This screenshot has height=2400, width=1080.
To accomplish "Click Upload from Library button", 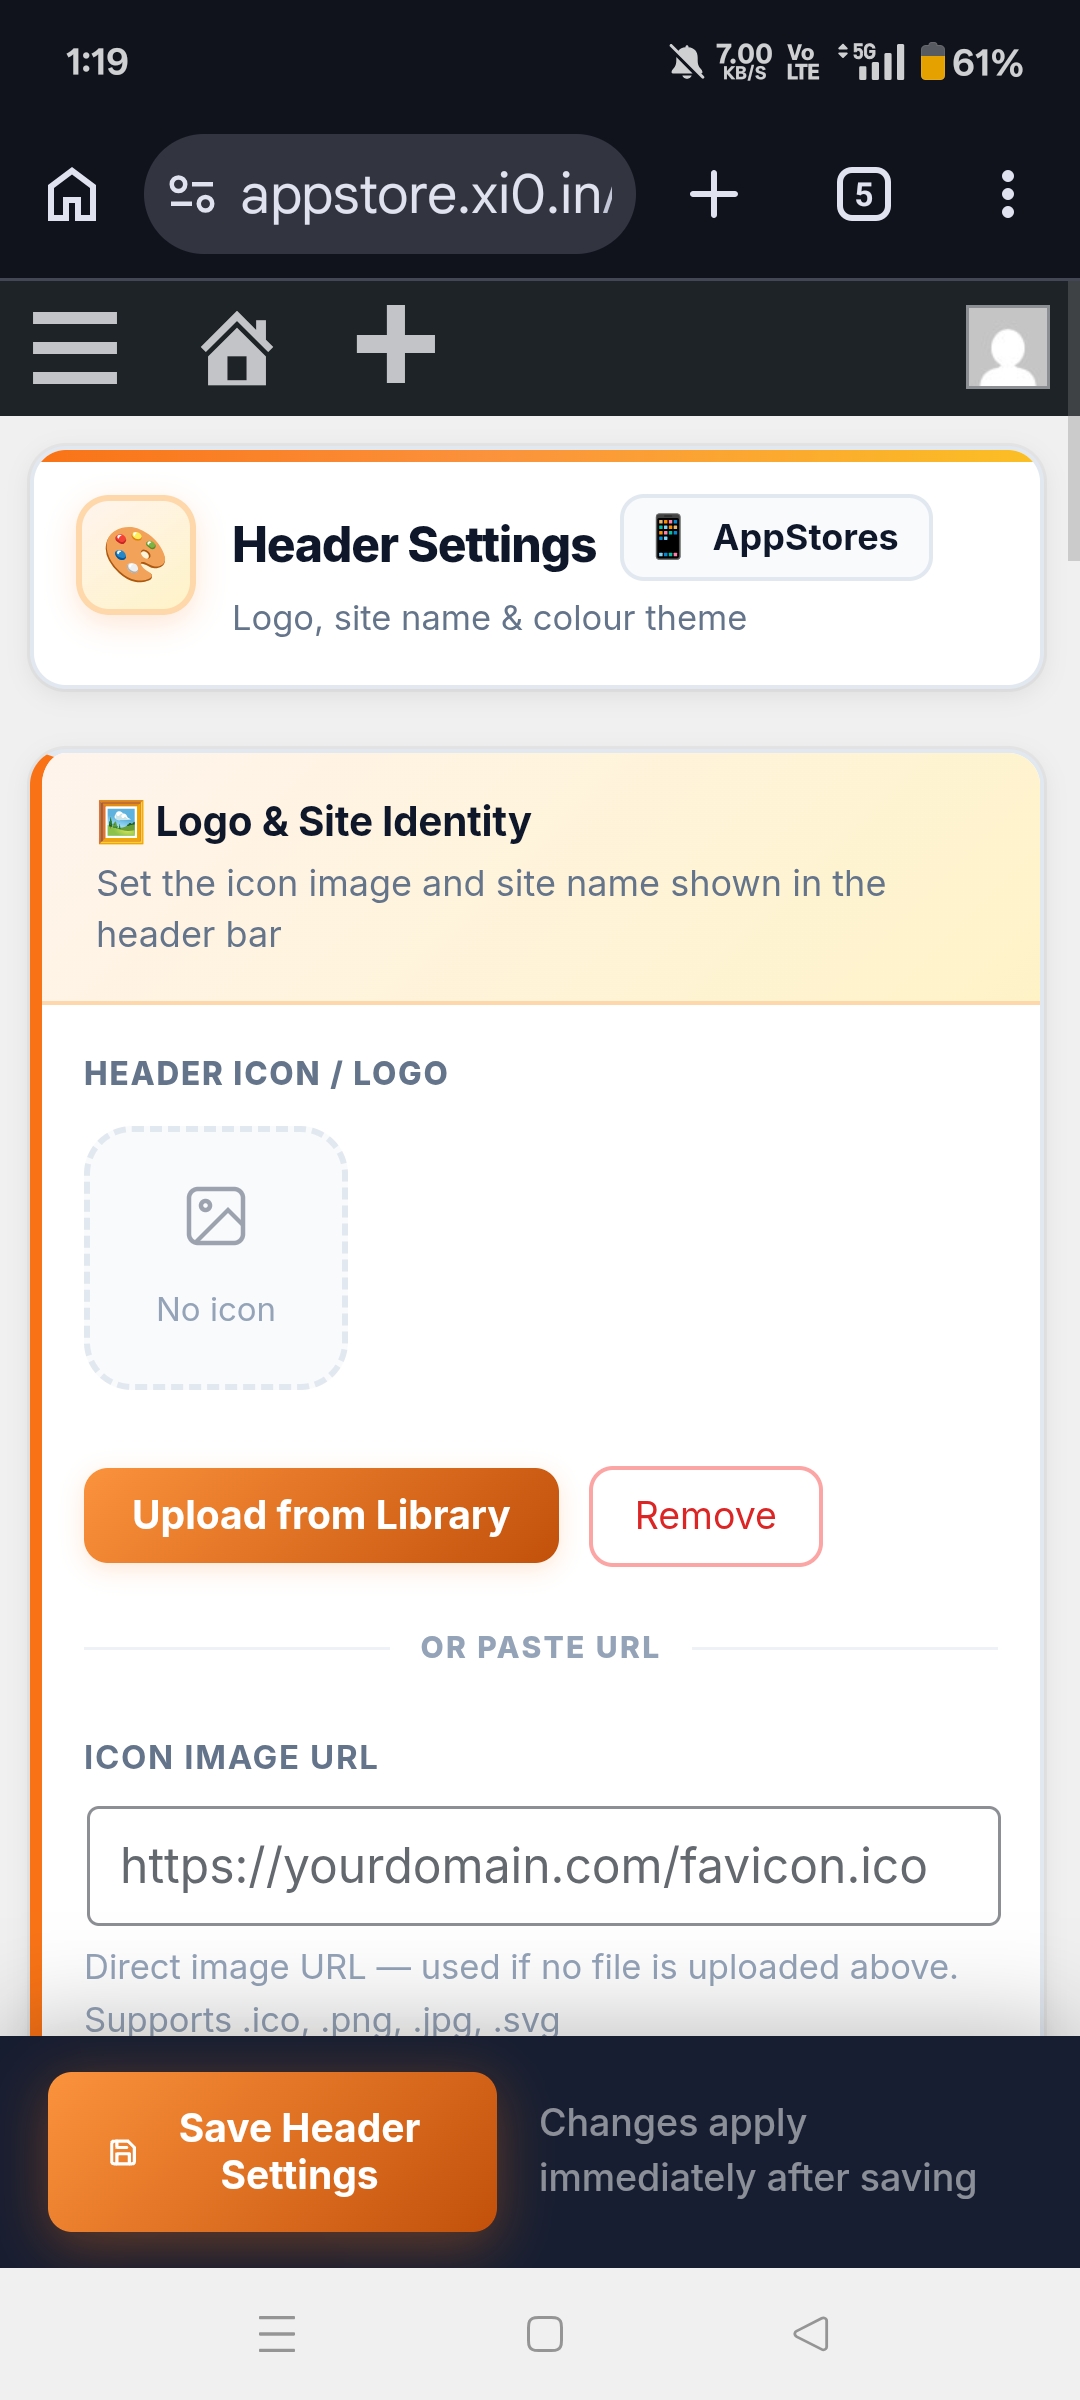I will pyautogui.click(x=321, y=1515).
